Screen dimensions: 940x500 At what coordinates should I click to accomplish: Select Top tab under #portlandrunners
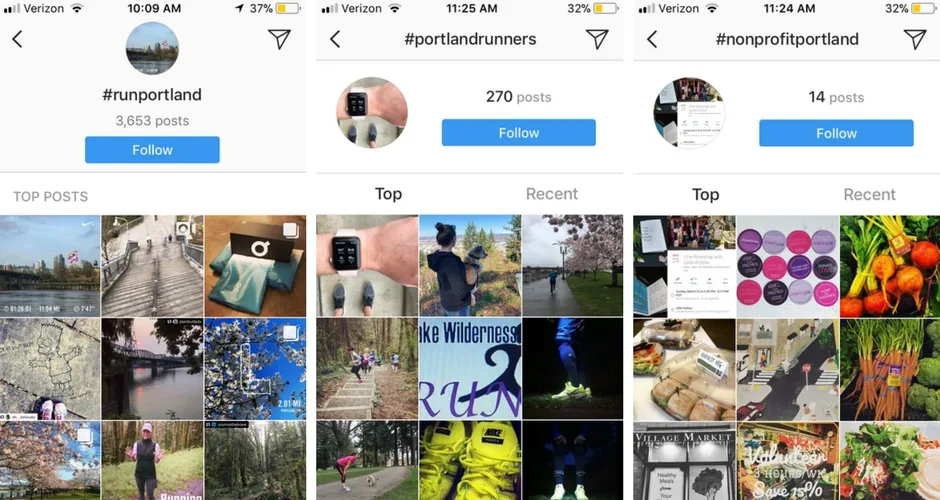(x=388, y=194)
